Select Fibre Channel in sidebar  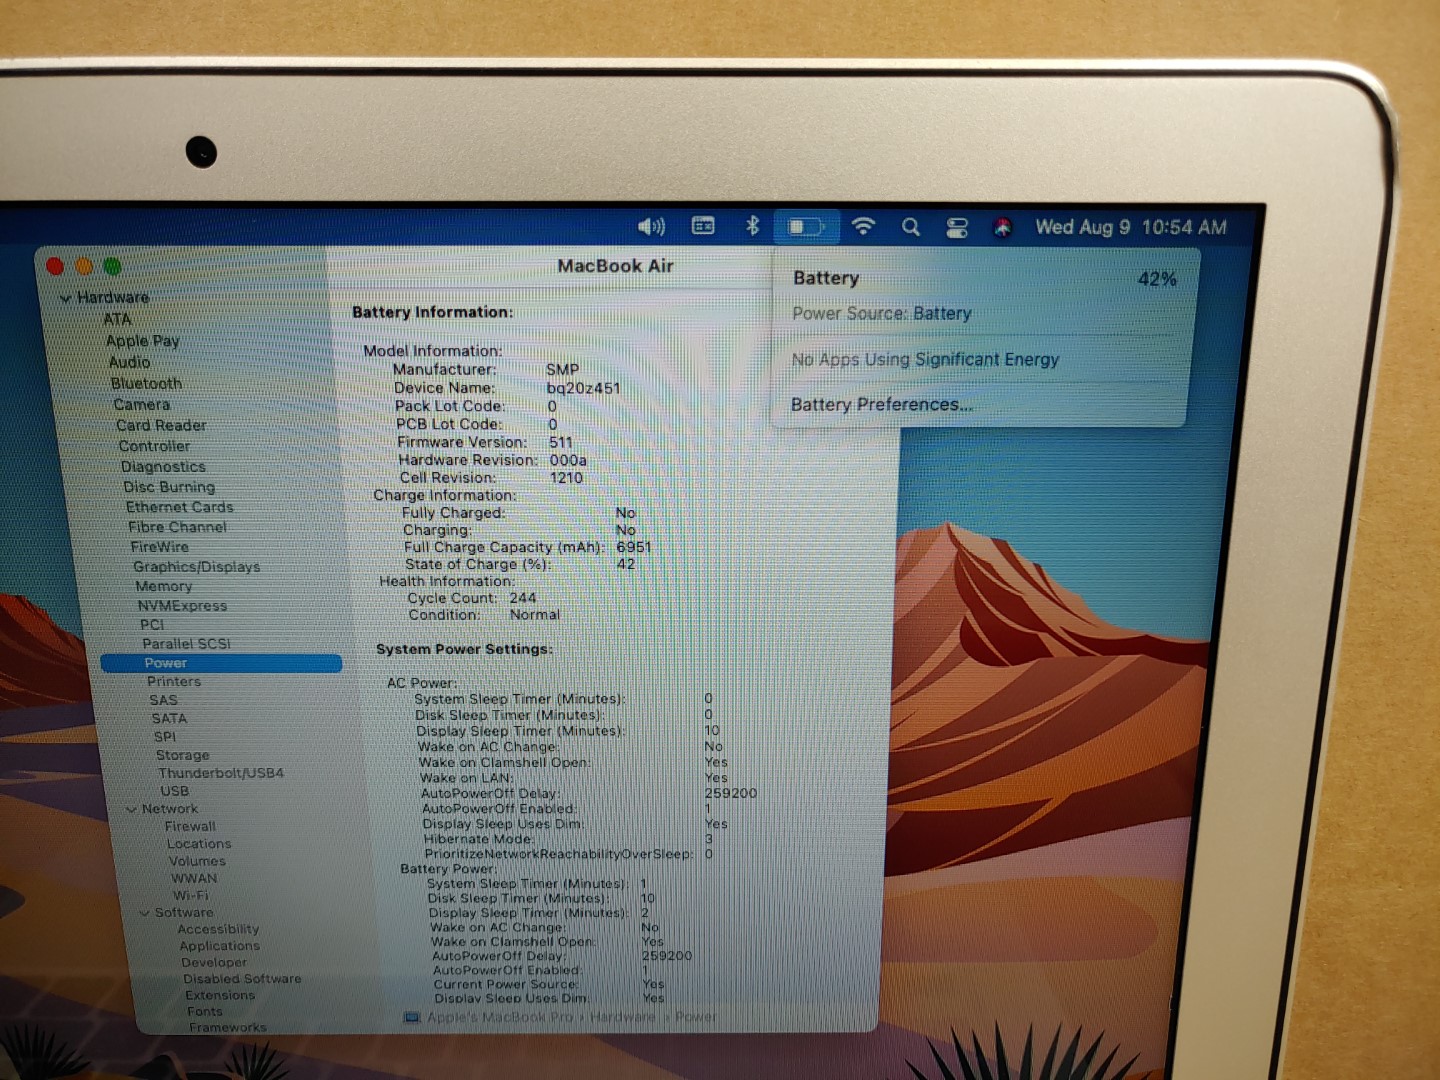(x=177, y=527)
